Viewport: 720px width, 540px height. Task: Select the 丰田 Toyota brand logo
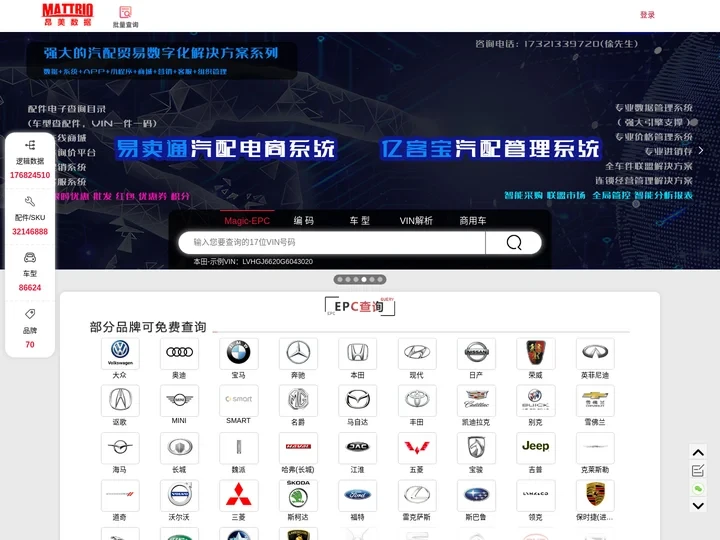pyautogui.click(x=417, y=400)
